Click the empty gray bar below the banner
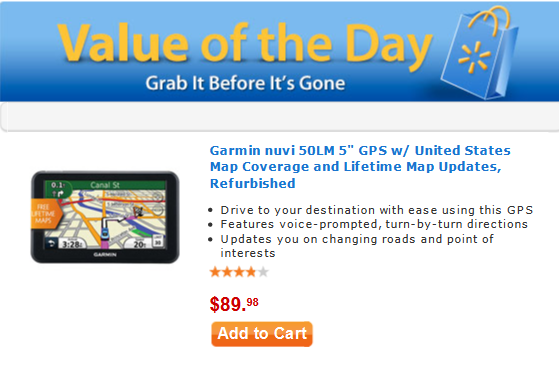The height and width of the screenshot is (370, 559). coord(280,117)
